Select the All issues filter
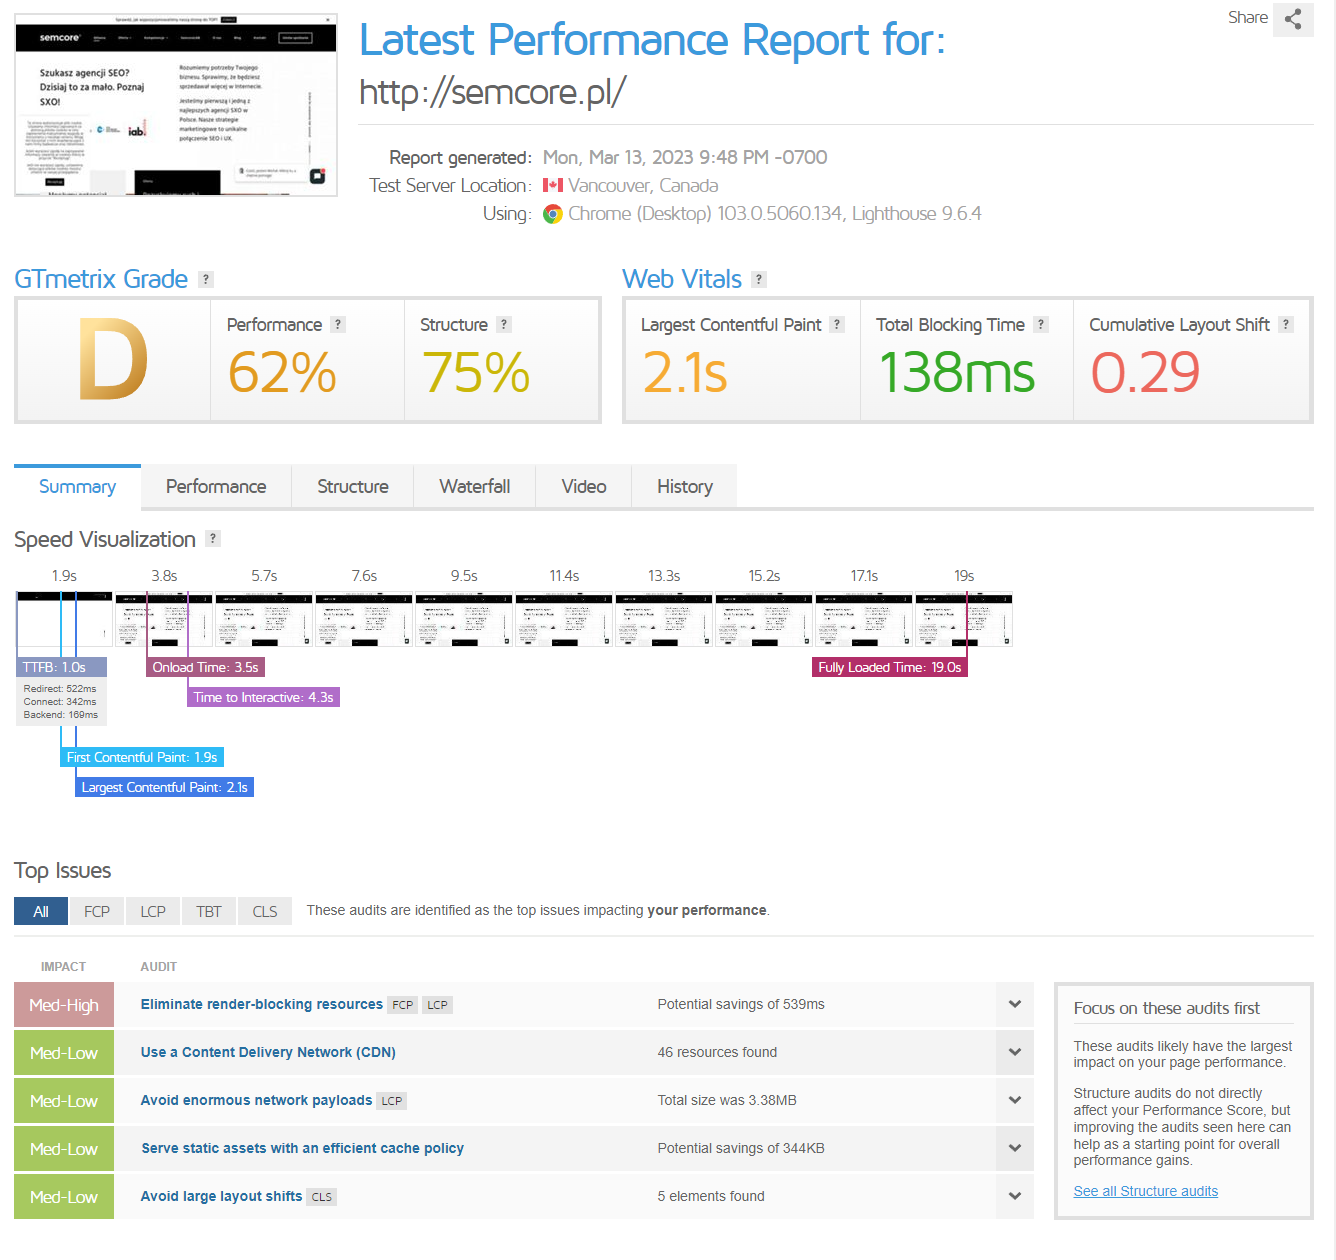Image resolution: width=1336 pixels, height=1260 pixels. [x=41, y=912]
